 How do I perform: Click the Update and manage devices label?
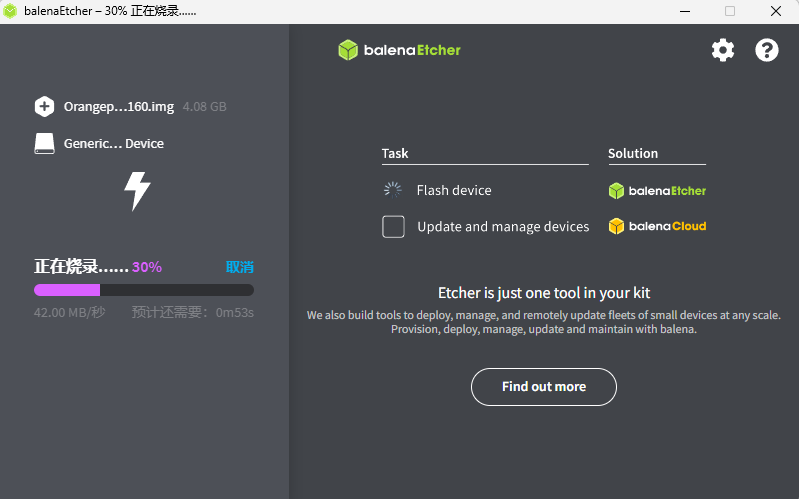[x=503, y=227]
